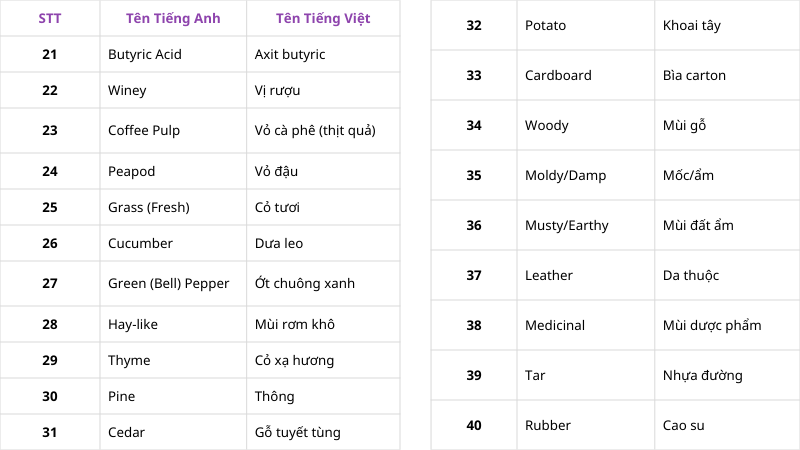Click the Tên Tiếng Việt header
The image size is (800, 450).
tap(322, 18)
